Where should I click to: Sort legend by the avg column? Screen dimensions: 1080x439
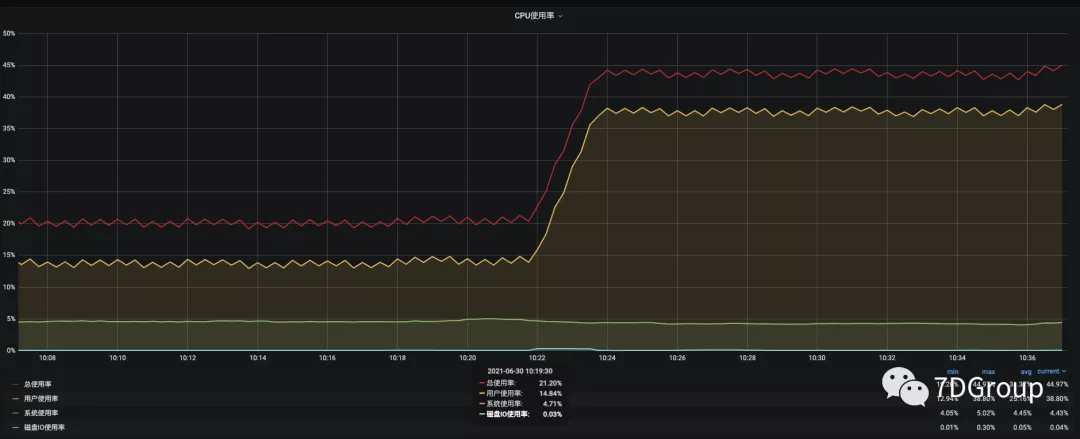click(x=1026, y=371)
